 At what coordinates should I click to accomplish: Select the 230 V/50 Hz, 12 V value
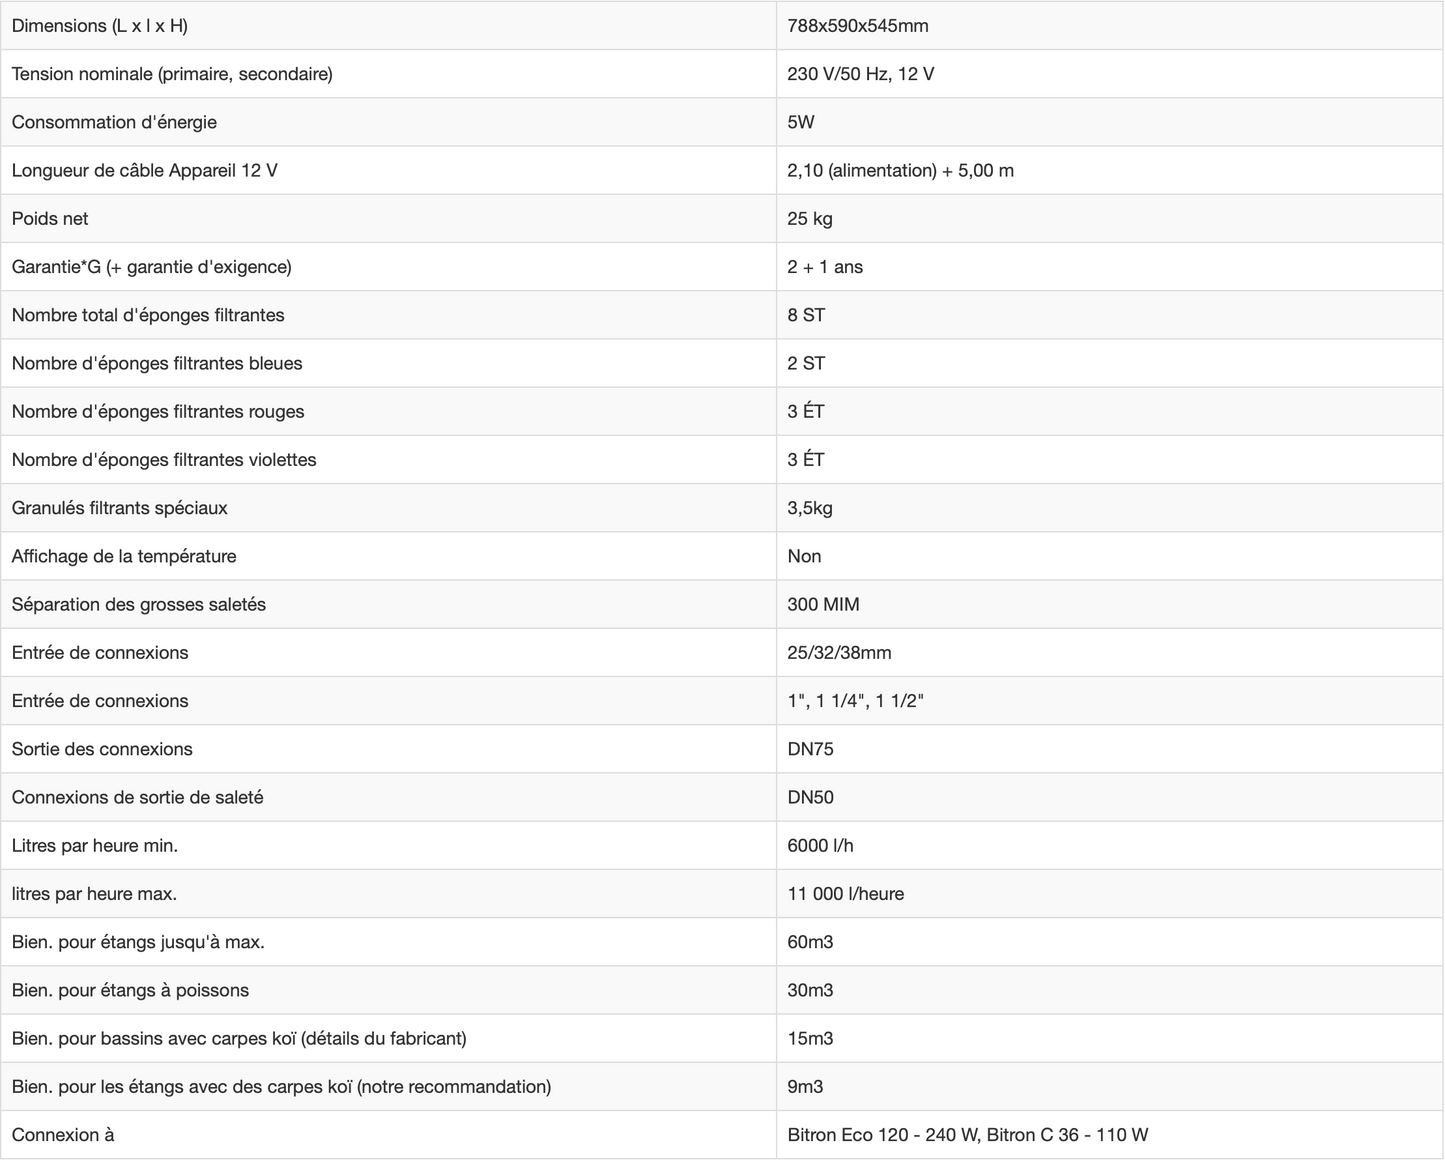(860, 74)
